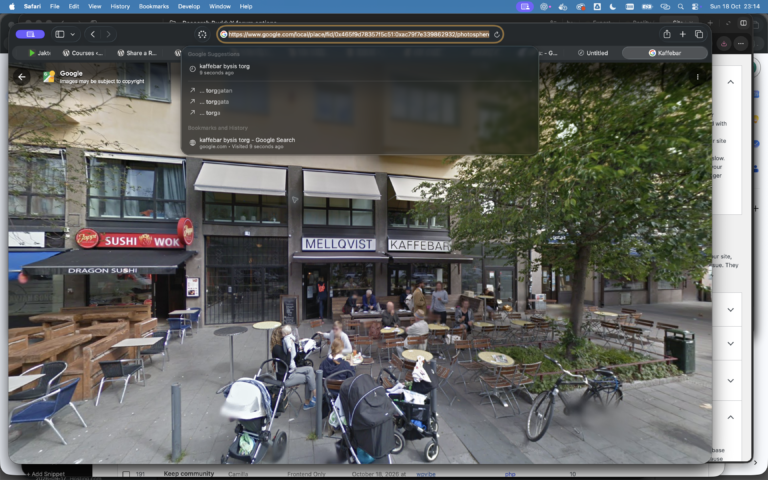Image resolution: width=768 pixels, height=480 pixels.
Task: Open the View menu
Action: click(95, 6)
